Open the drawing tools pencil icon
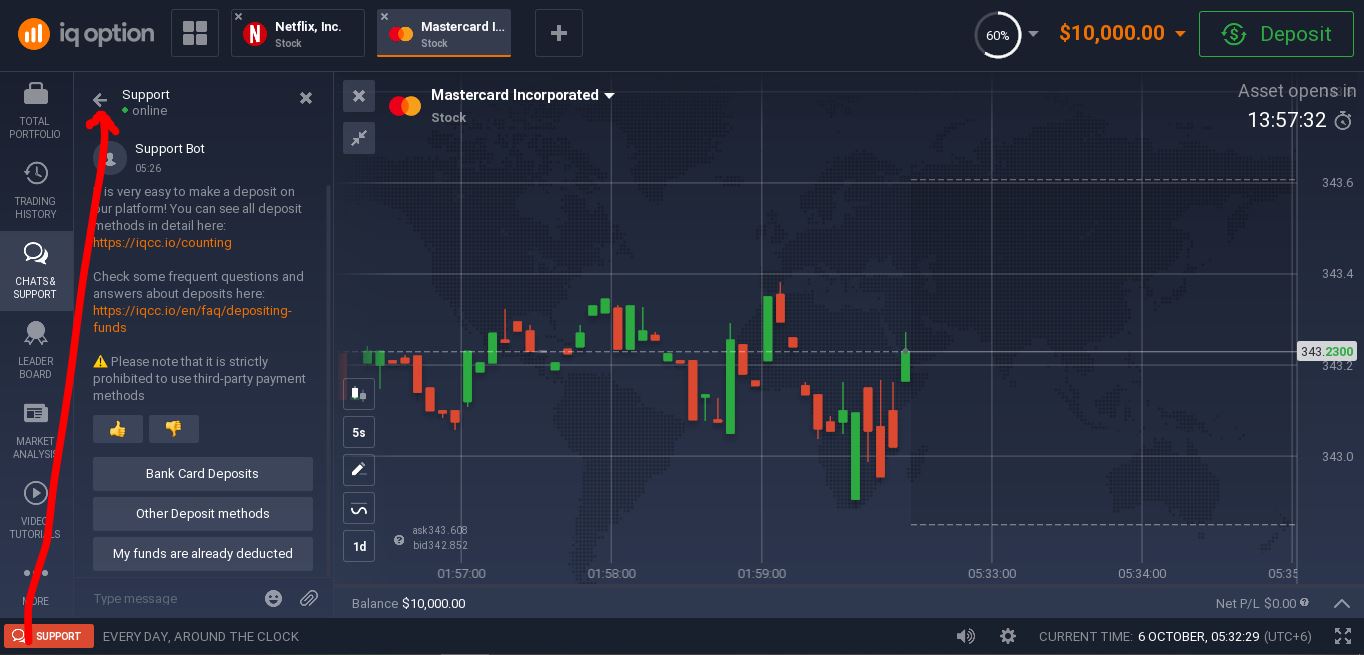Screen dimensions: 1364x655 [359, 470]
